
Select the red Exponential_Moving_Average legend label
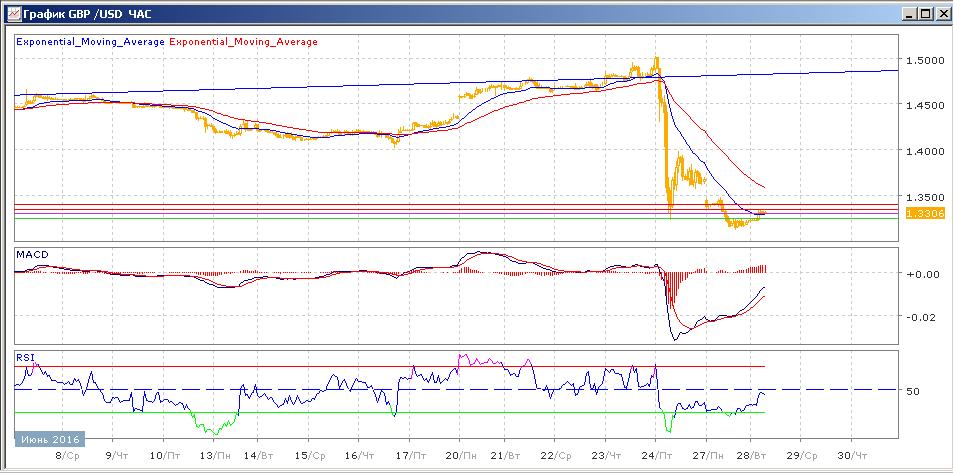pyautogui.click(x=244, y=42)
